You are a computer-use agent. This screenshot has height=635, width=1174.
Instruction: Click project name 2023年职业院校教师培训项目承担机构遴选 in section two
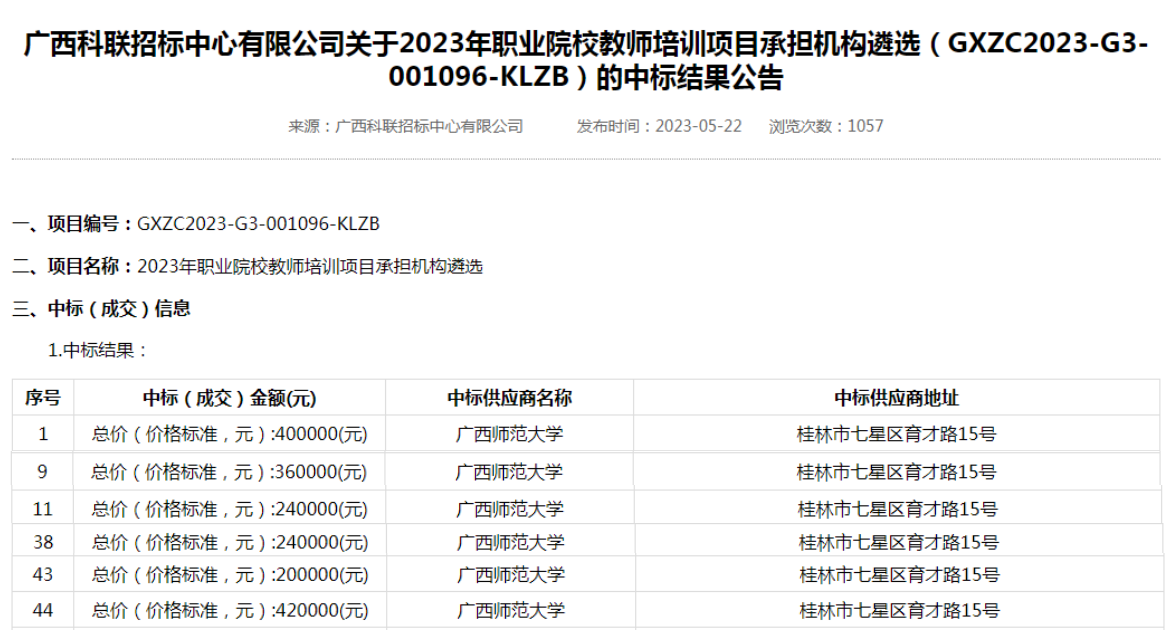pos(310,267)
